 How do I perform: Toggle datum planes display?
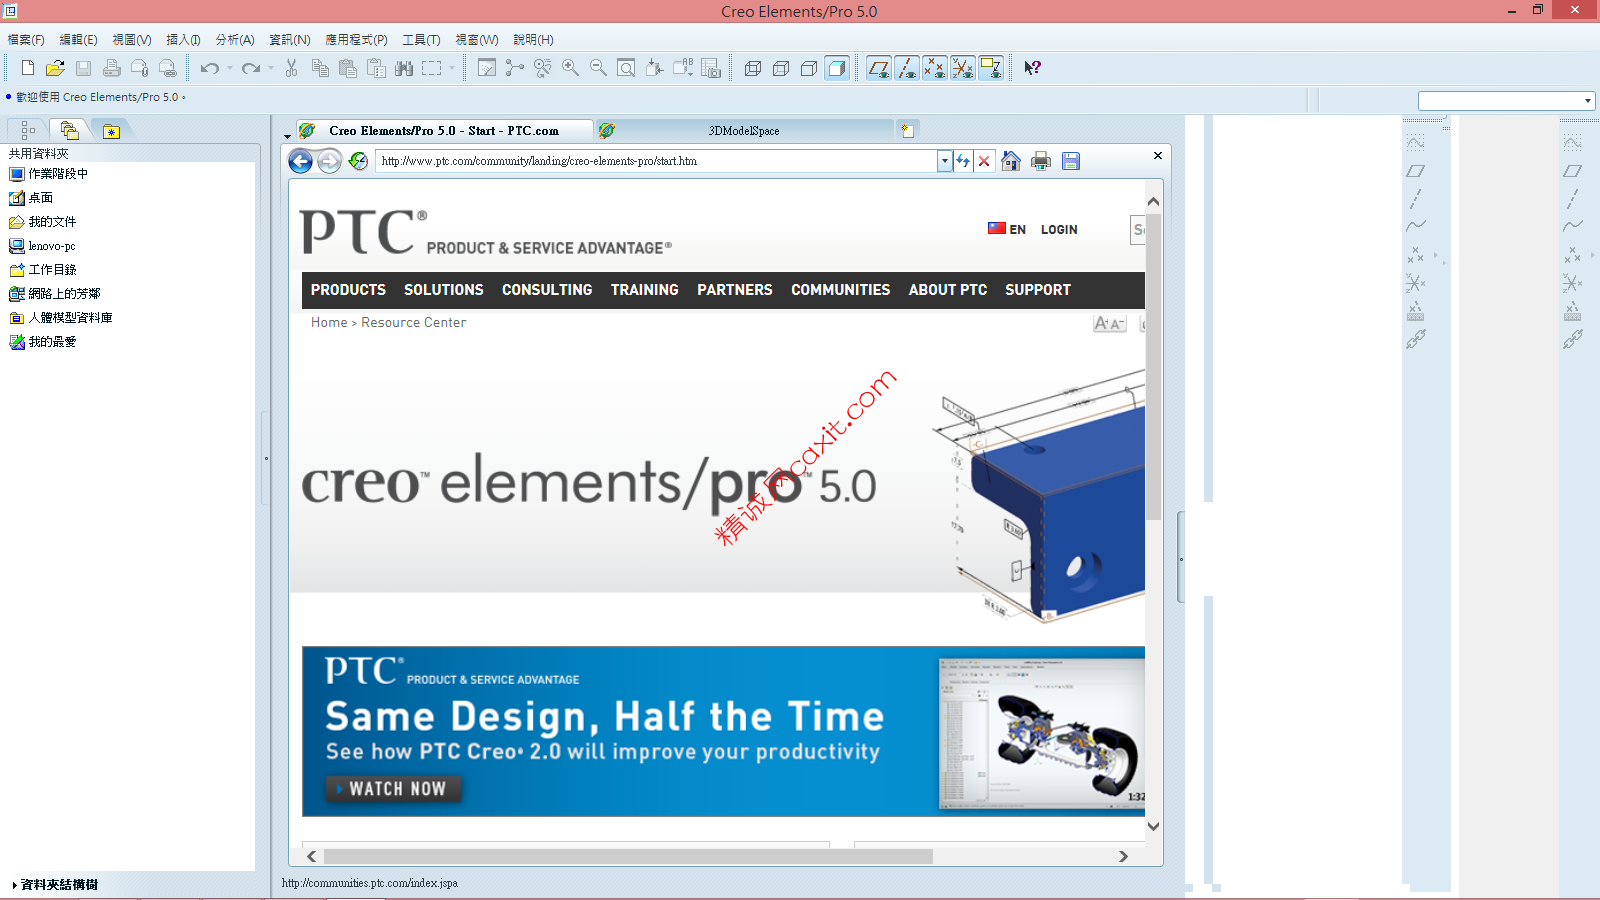click(879, 68)
